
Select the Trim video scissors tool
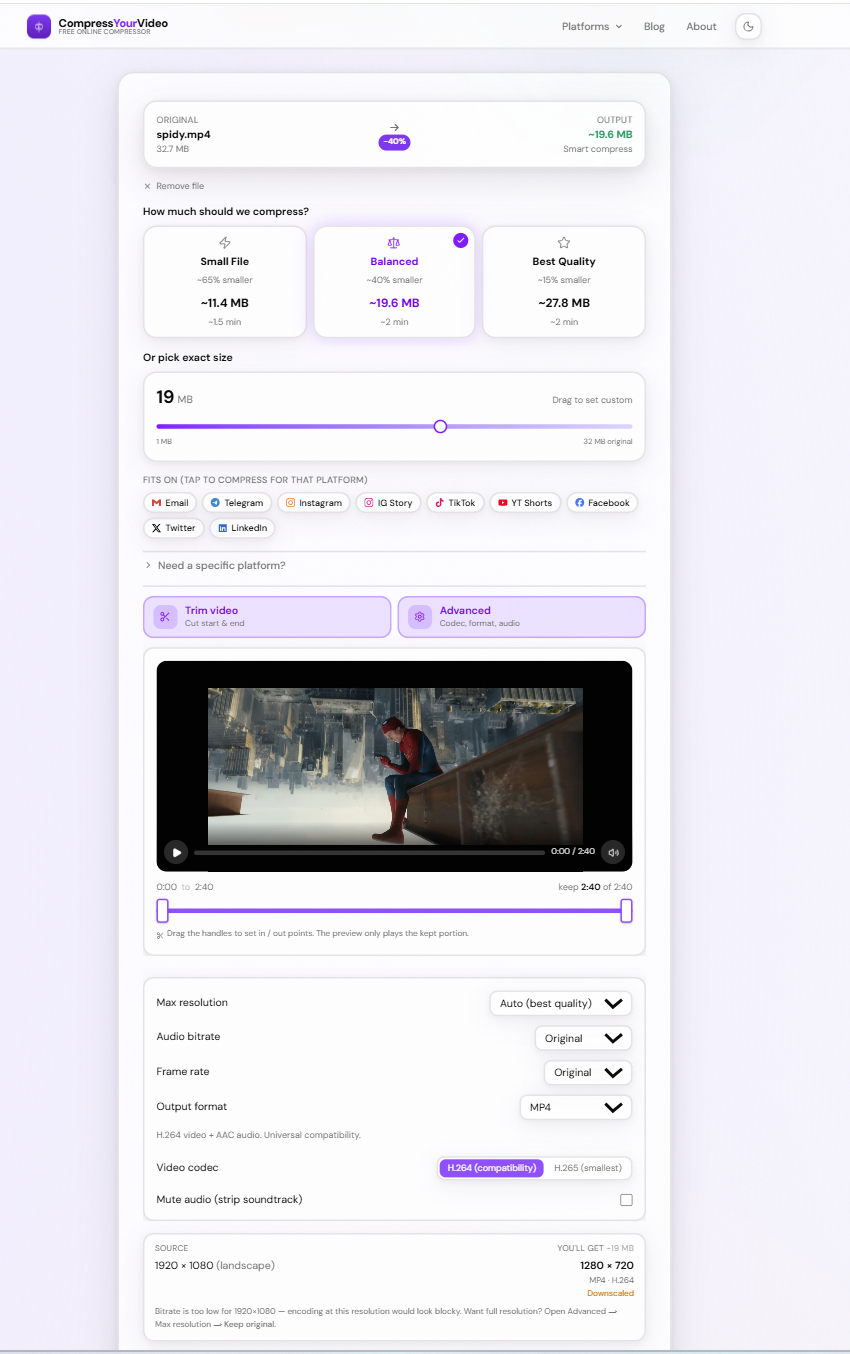coord(164,617)
